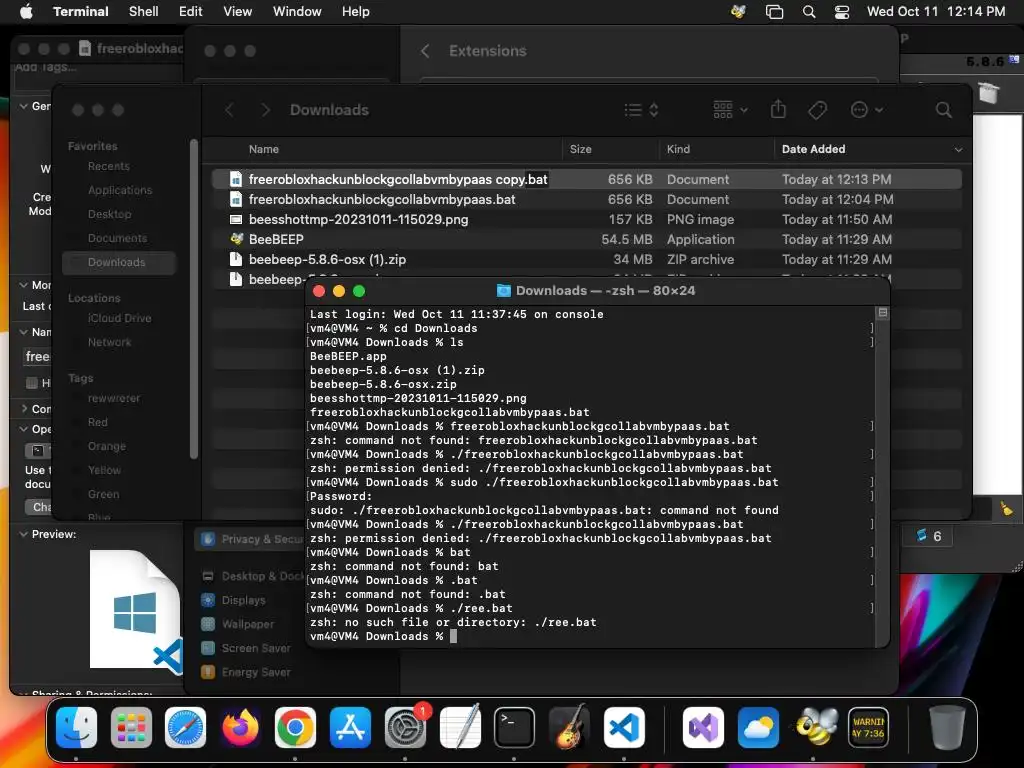Select the BeeBEEP application row
Viewport: 1024px width, 768px height.
point(586,240)
